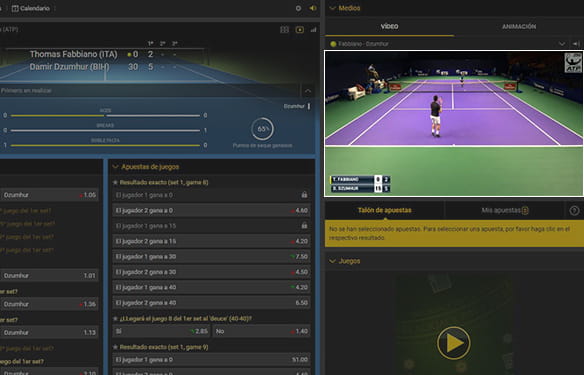Image resolution: width=584 pixels, height=375 pixels.
Task: Click the yellow tennis ball match icon
Action: (333, 44)
